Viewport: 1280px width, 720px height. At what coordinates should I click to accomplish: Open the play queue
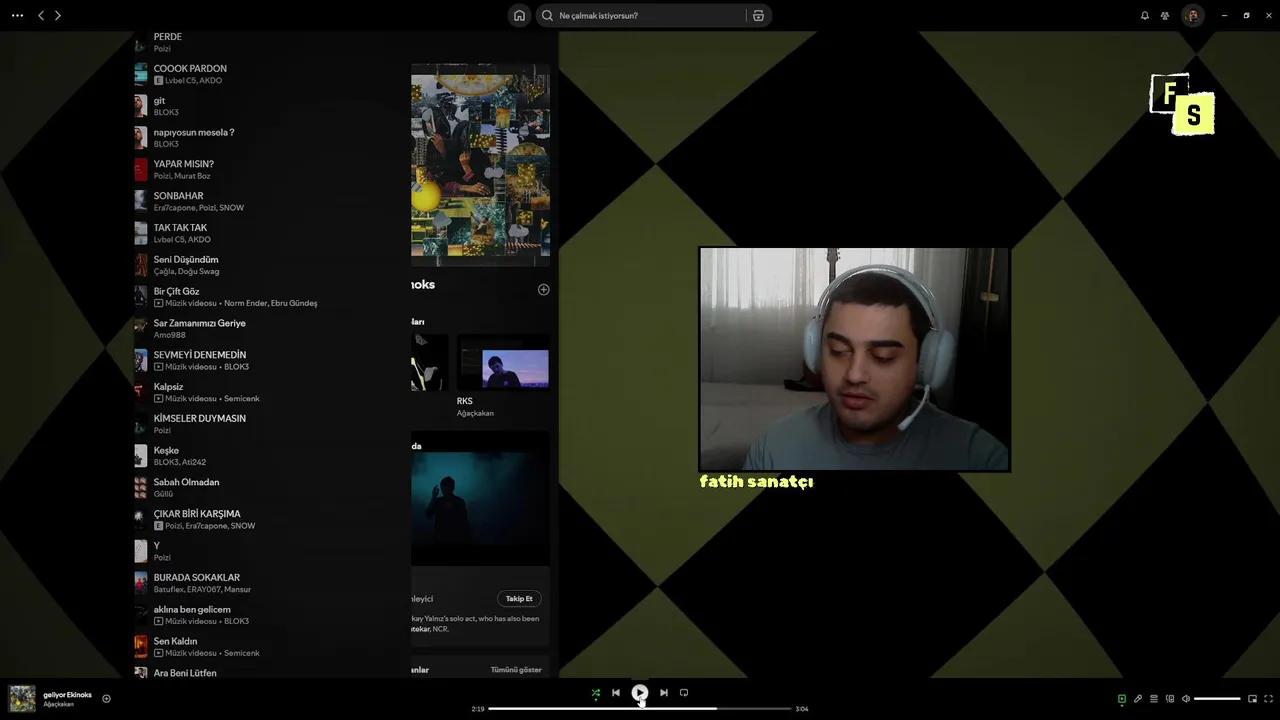coord(1154,699)
